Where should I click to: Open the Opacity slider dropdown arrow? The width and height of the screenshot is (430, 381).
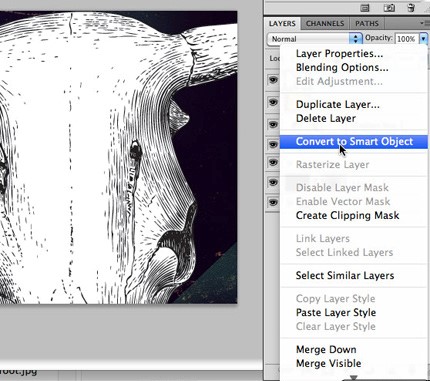pyautogui.click(x=423, y=39)
